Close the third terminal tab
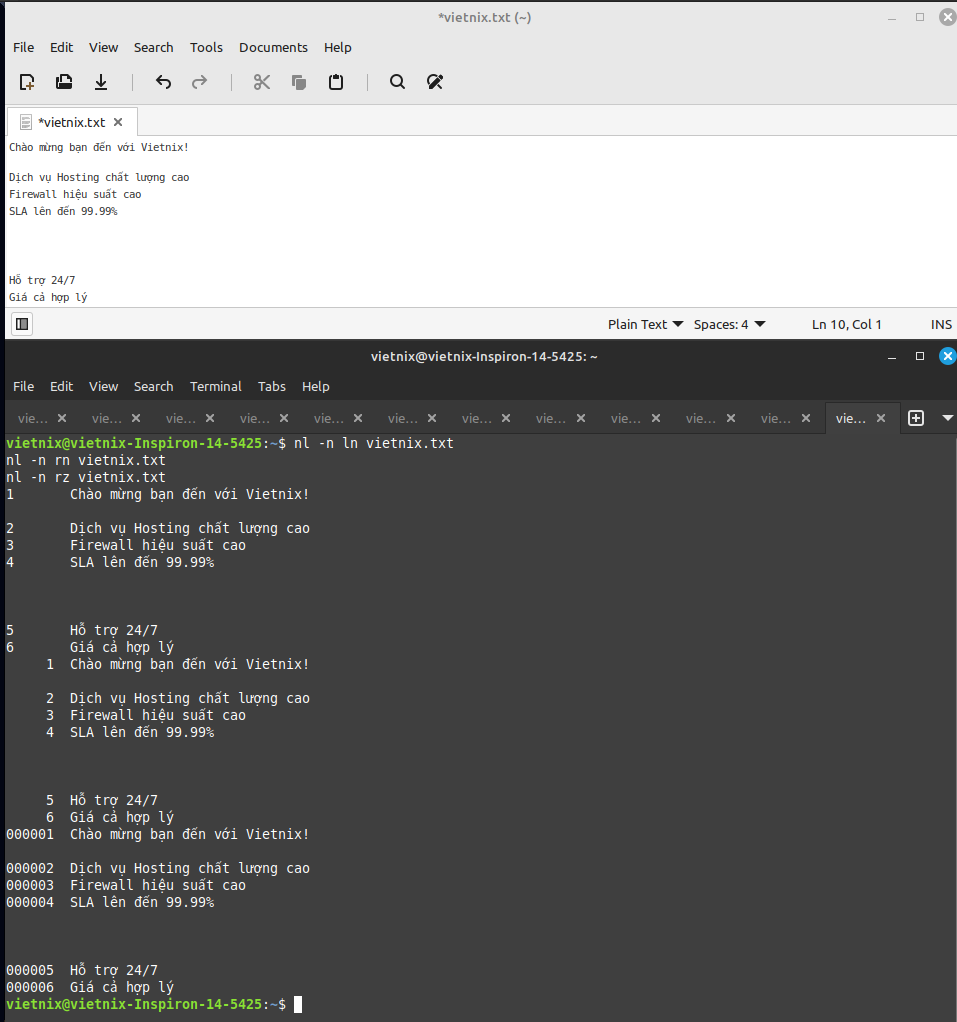Viewport: 957px width, 1022px height. 210,418
